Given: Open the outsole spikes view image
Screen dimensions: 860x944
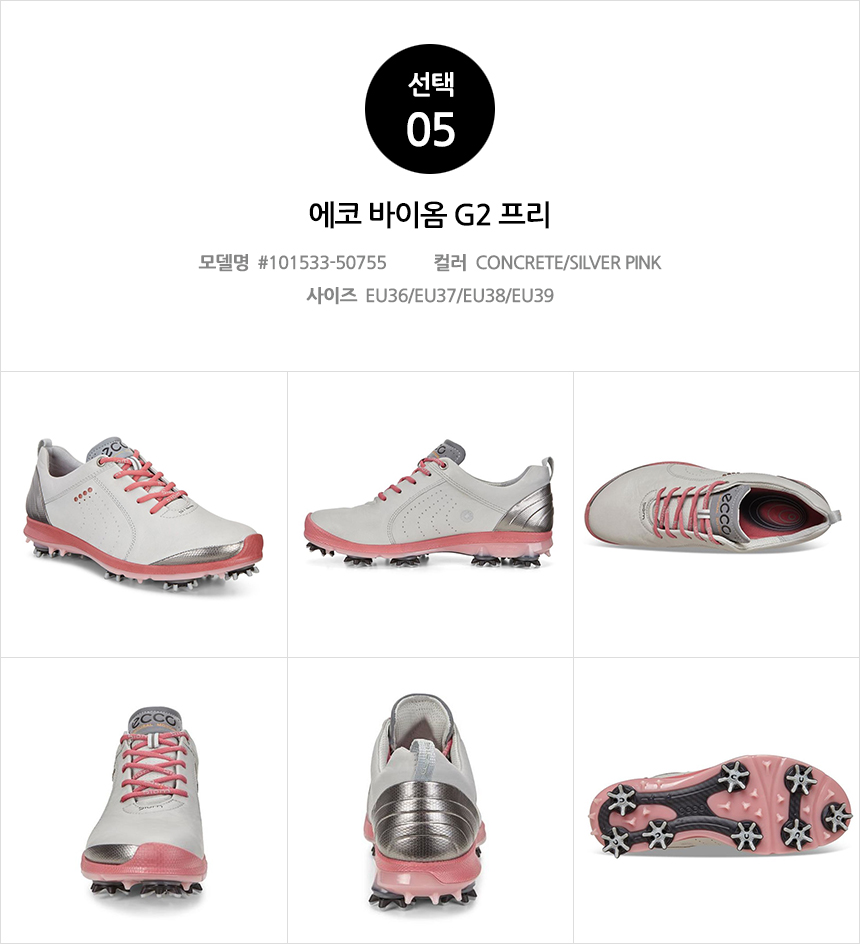Looking at the screenshot, I should tap(717, 800).
